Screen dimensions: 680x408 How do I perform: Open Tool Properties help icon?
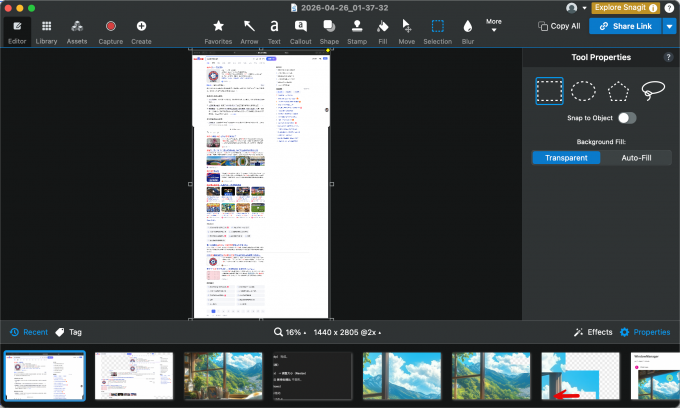click(x=668, y=57)
